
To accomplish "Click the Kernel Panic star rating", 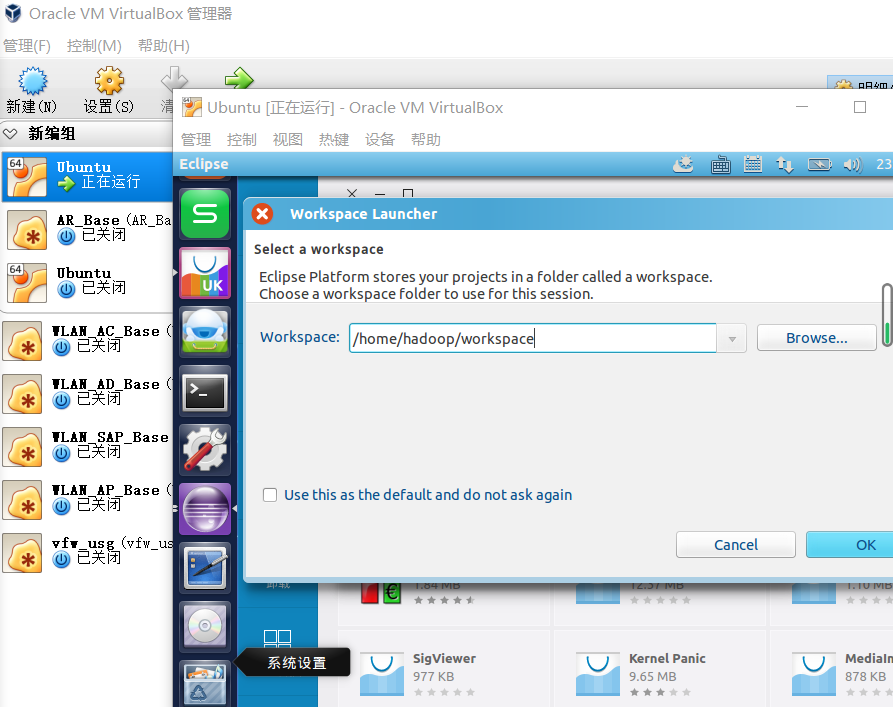I will coord(660,692).
